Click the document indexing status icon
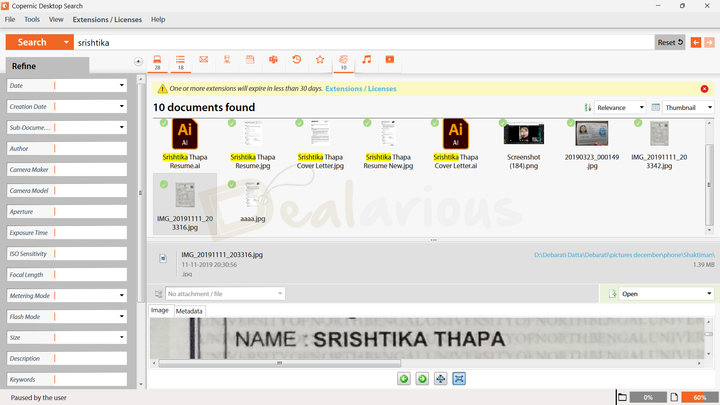 coord(674,397)
